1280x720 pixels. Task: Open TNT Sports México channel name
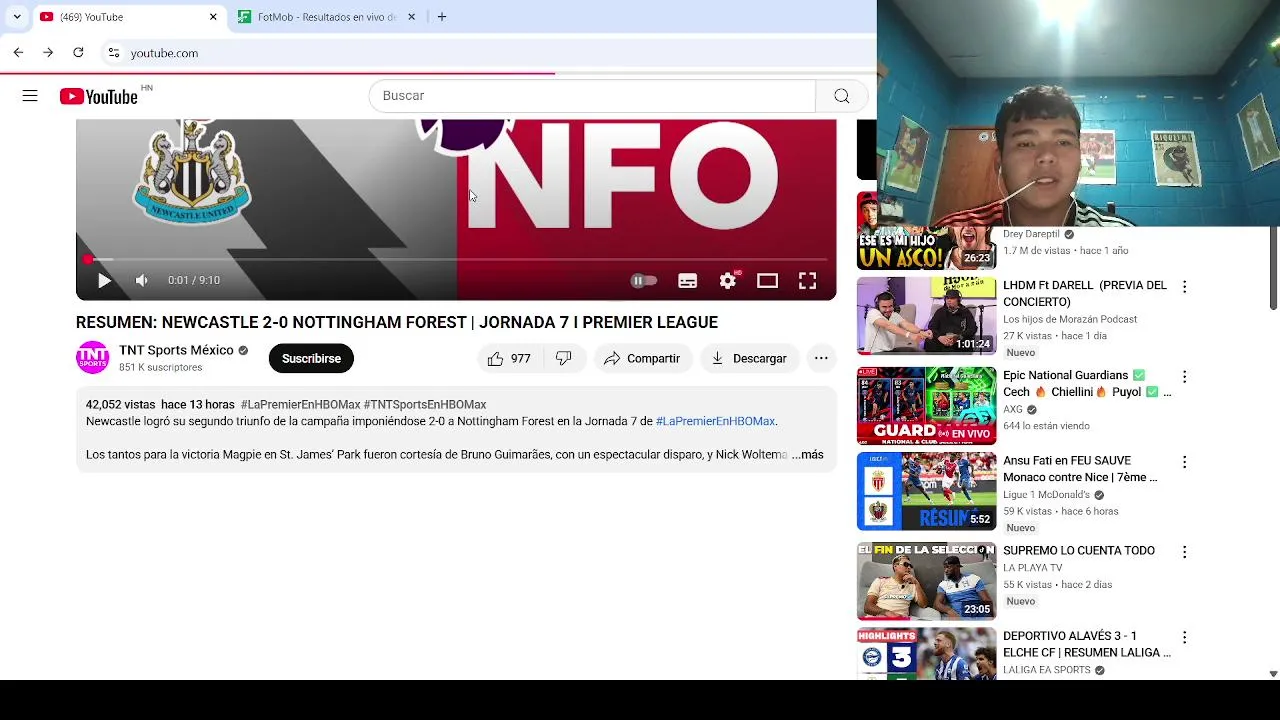[x=176, y=350]
